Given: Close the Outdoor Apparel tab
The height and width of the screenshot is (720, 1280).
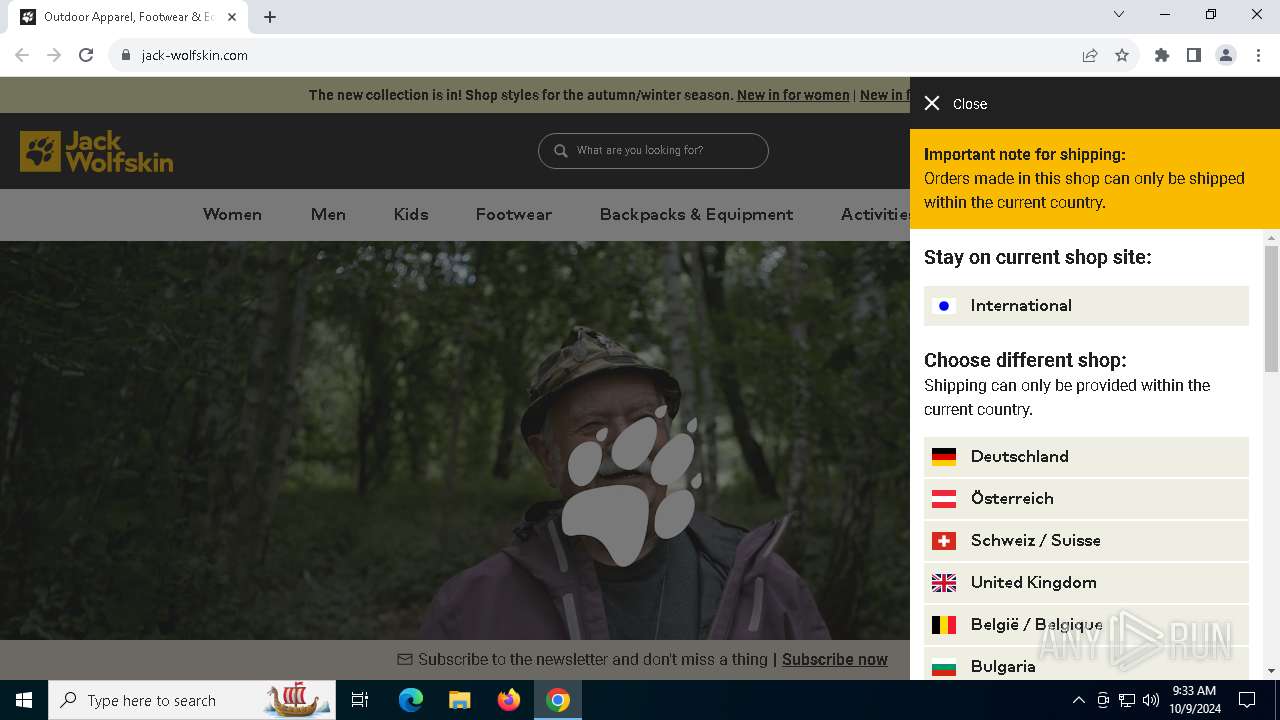Looking at the screenshot, I should pyautogui.click(x=232, y=17).
